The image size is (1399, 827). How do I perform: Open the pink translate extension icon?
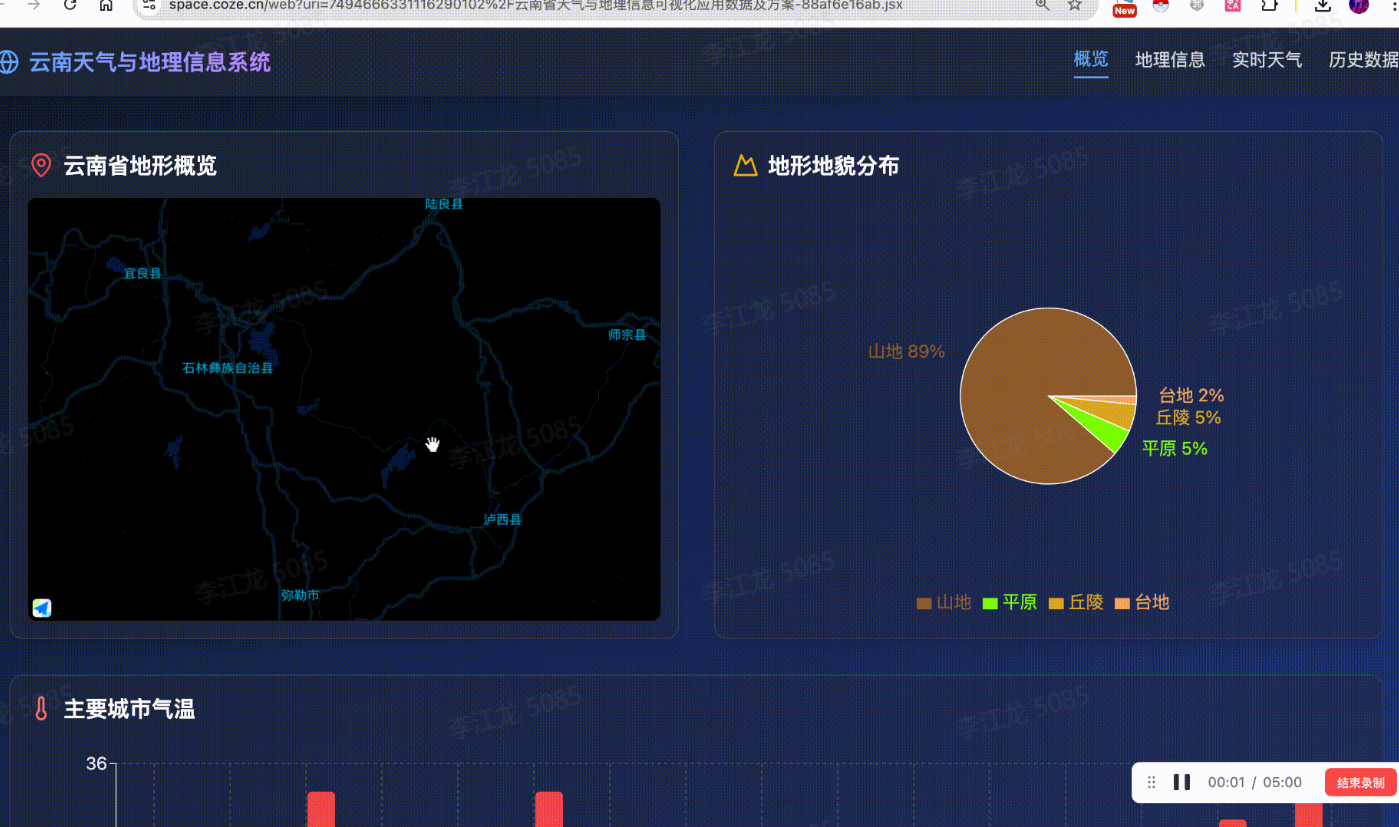1233,5
